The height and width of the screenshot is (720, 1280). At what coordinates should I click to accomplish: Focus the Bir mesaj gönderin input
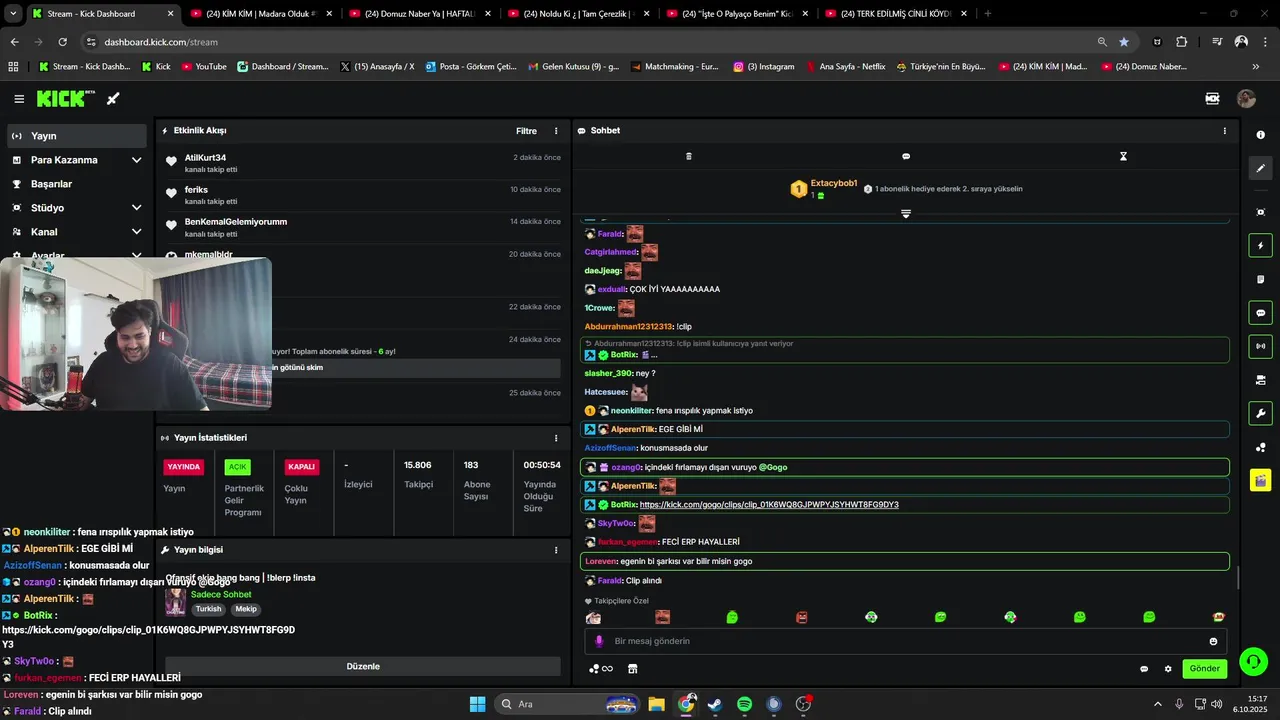(x=905, y=641)
